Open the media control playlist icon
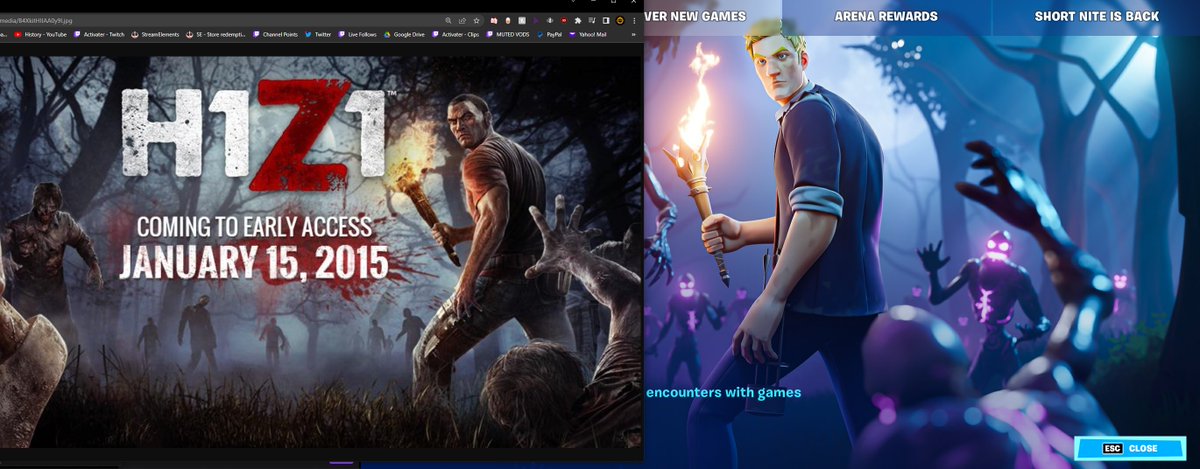1200x469 pixels. [x=592, y=20]
